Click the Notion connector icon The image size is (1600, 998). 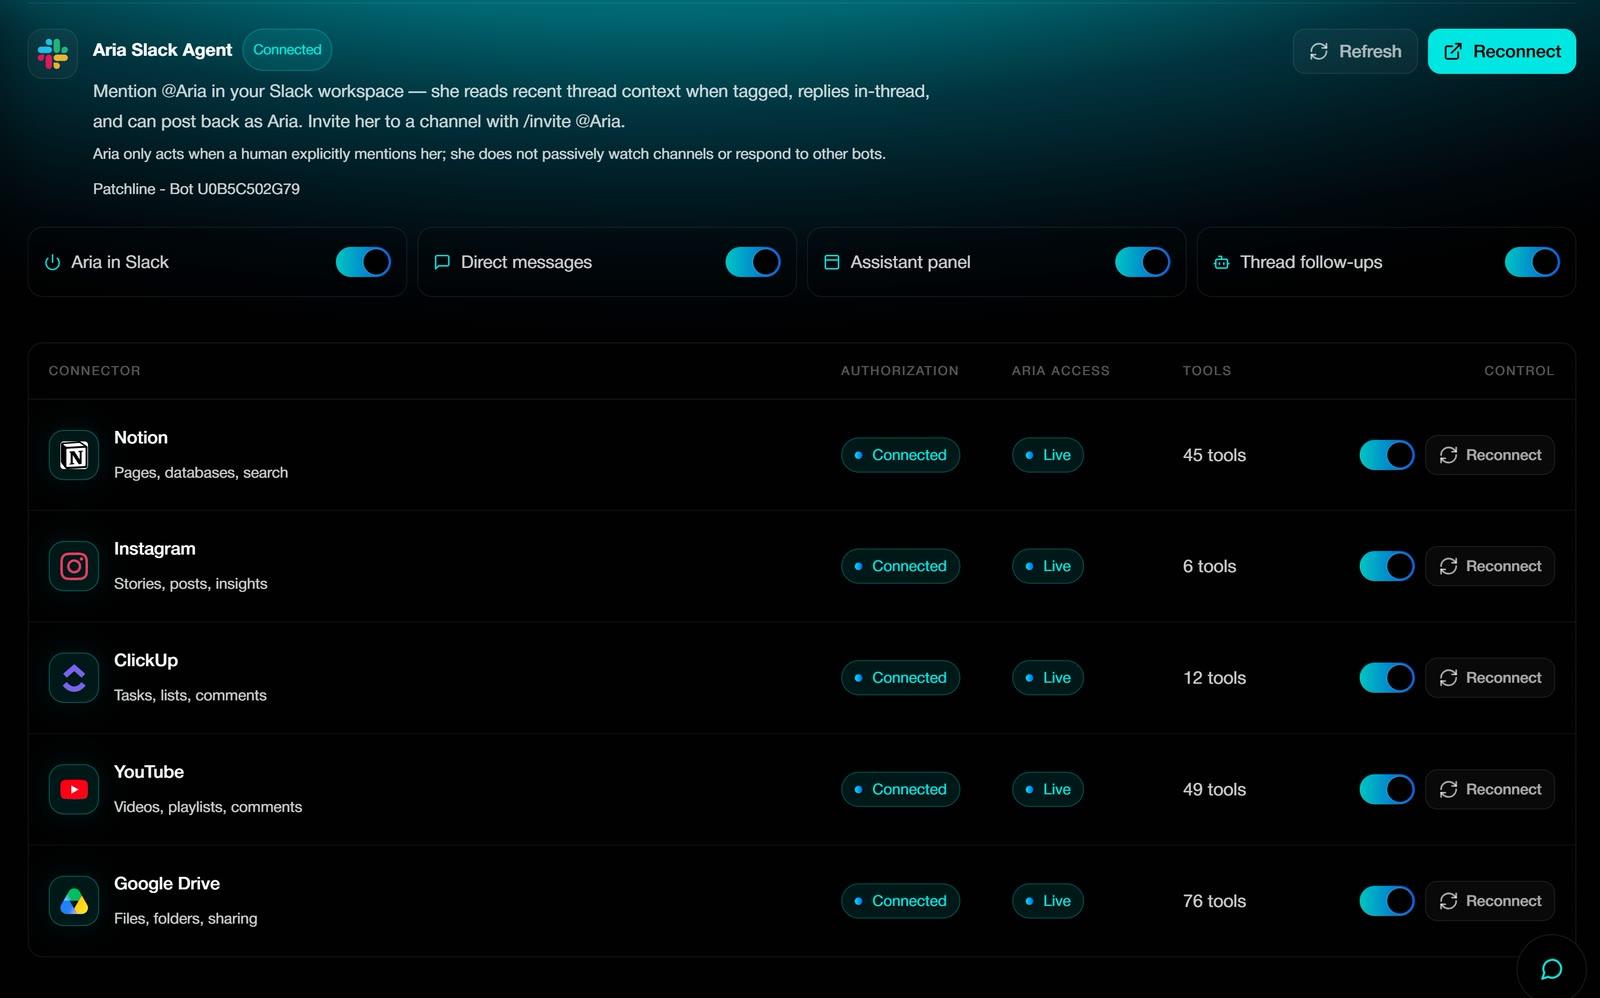click(74, 455)
